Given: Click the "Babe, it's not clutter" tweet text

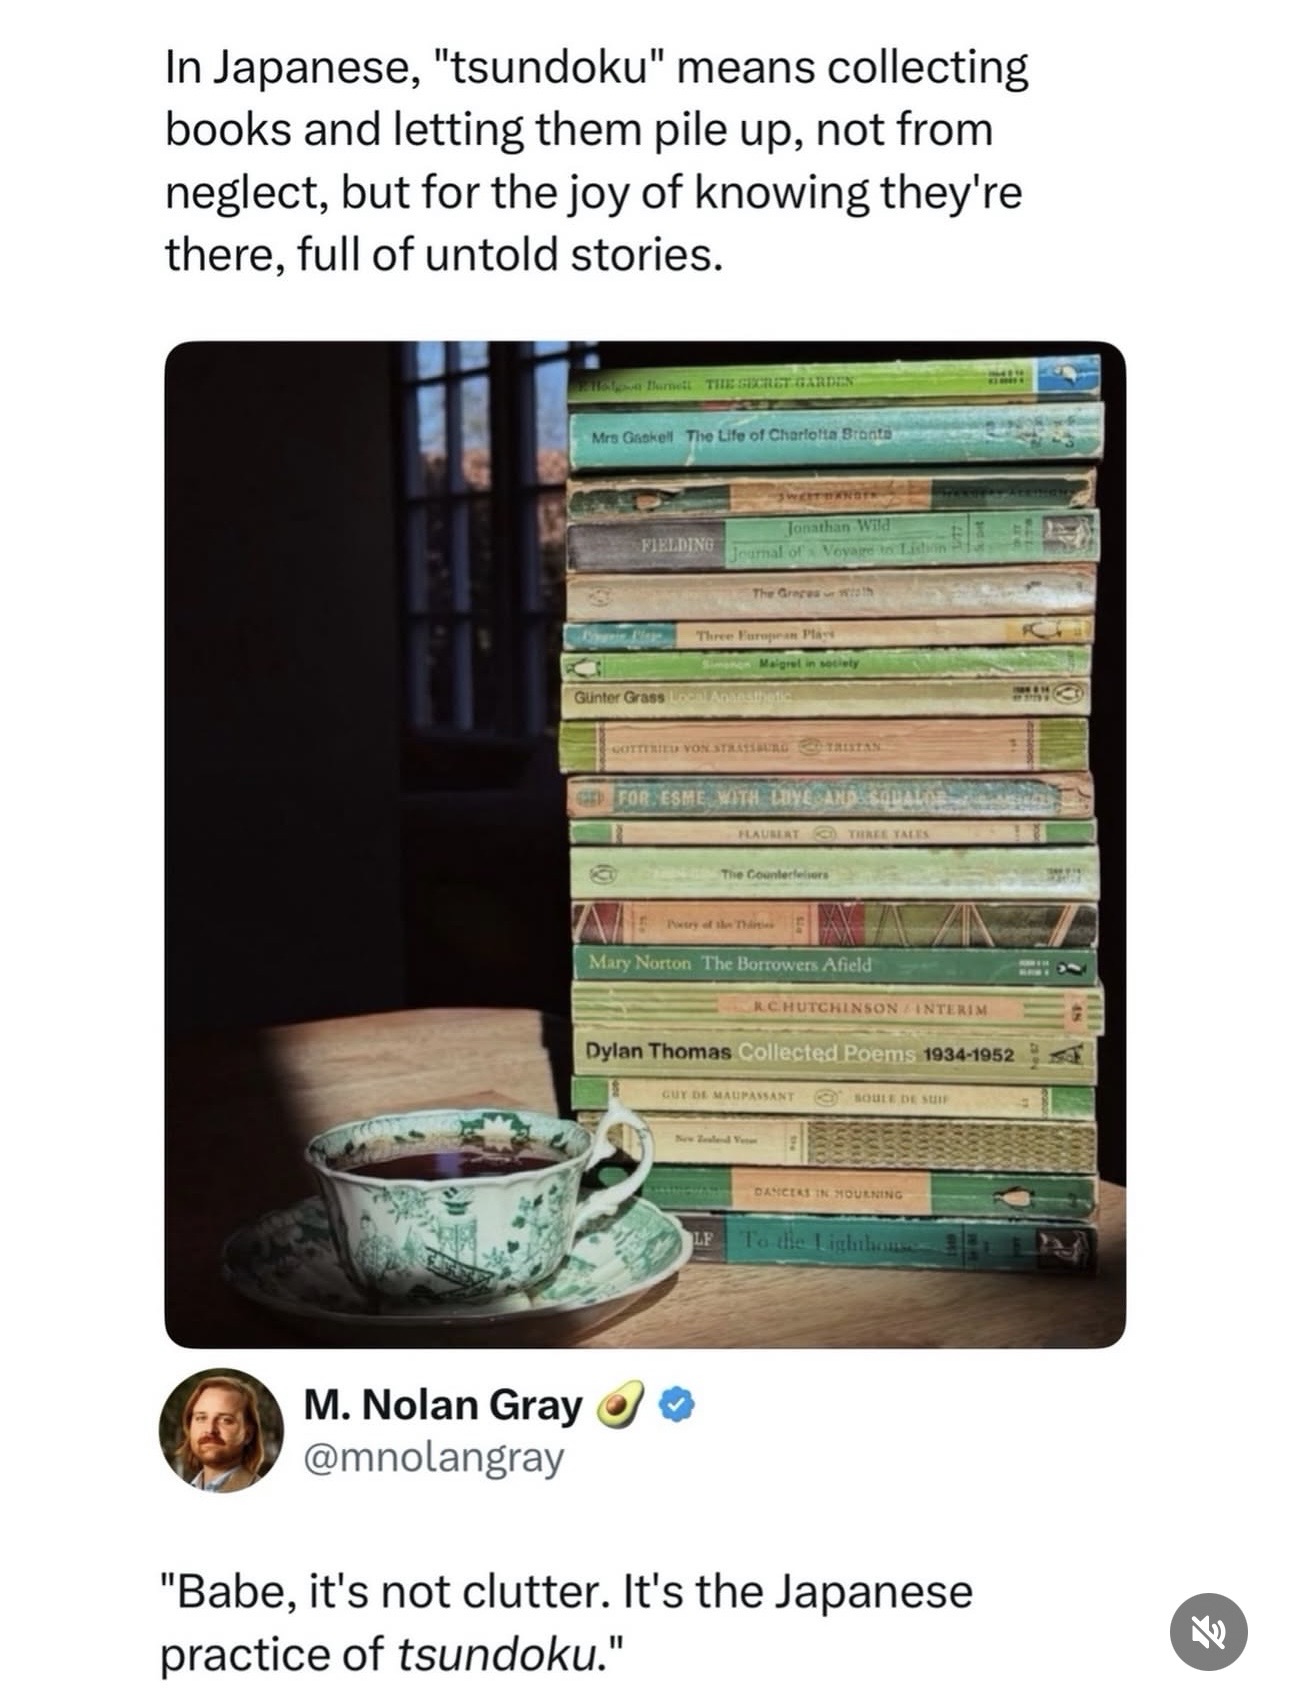Looking at the screenshot, I should [566, 1622].
